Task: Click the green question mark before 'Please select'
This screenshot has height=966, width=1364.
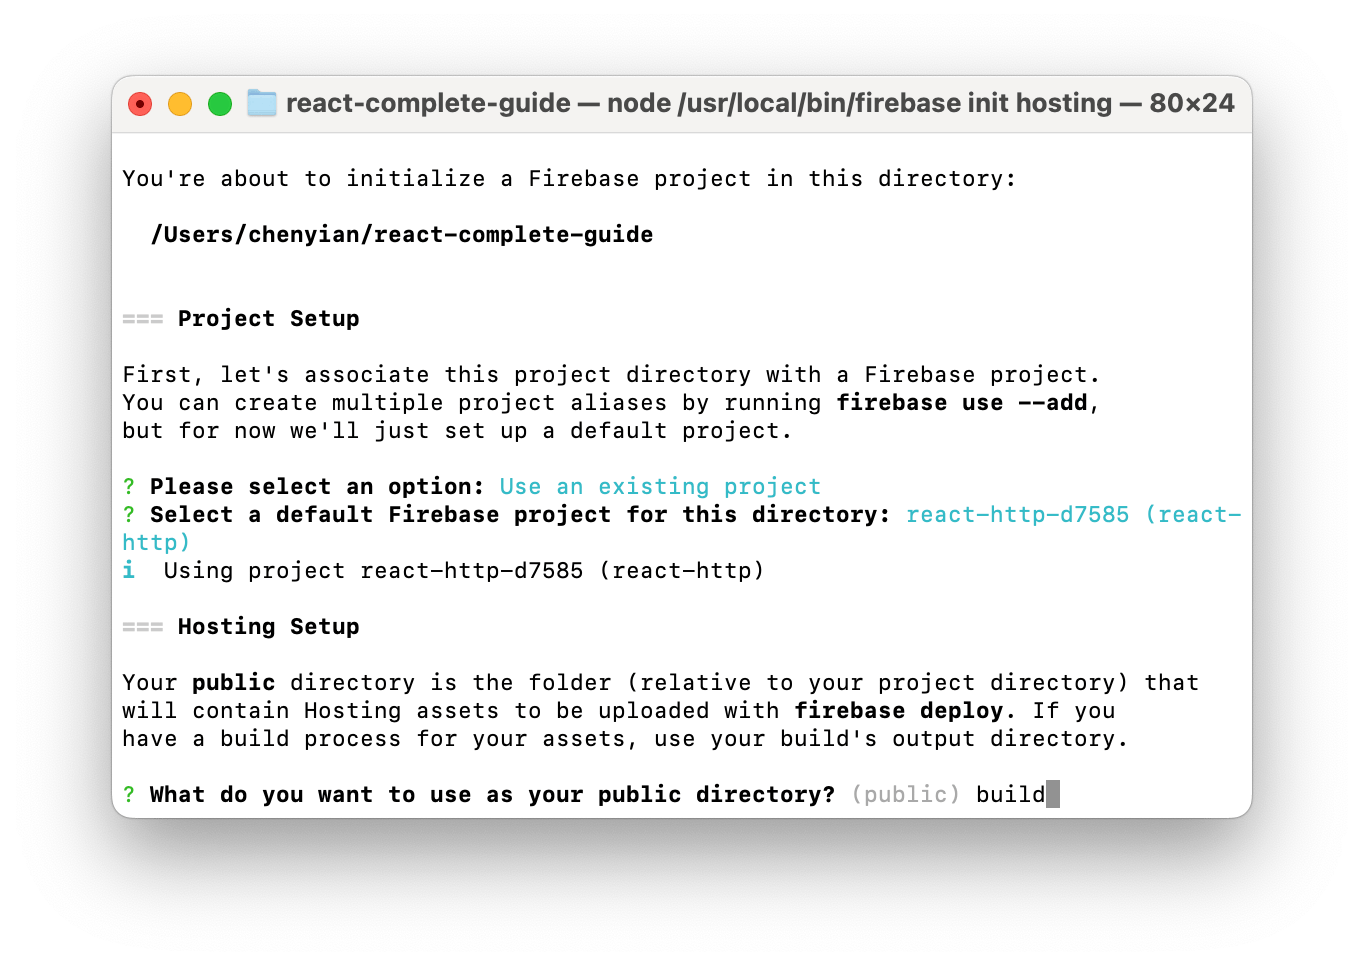Action: coord(129,487)
